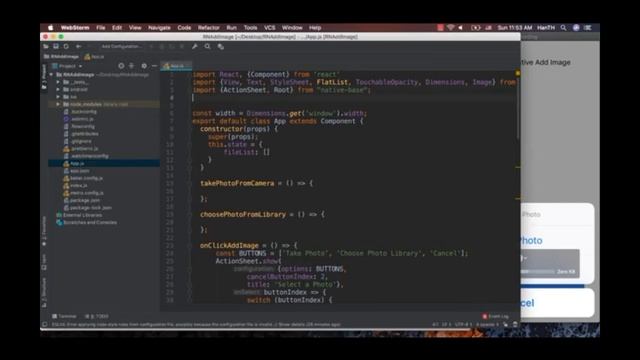This screenshot has height=360, width=640.
Task: Click the Event Log icon at bottom right
Action: pyautogui.click(x=484, y=316)
